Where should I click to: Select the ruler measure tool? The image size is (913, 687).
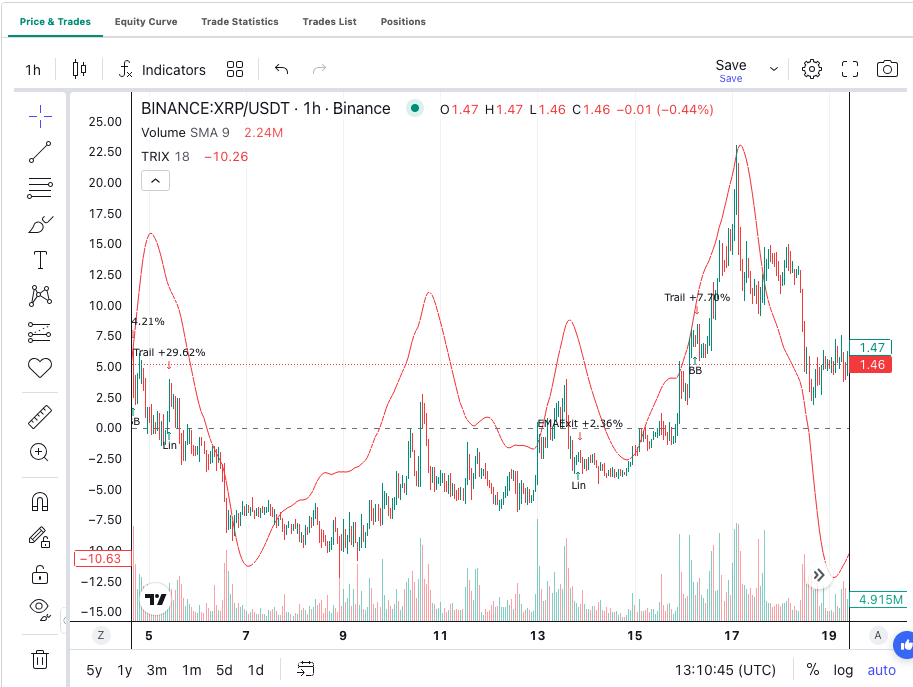point(40,417)
